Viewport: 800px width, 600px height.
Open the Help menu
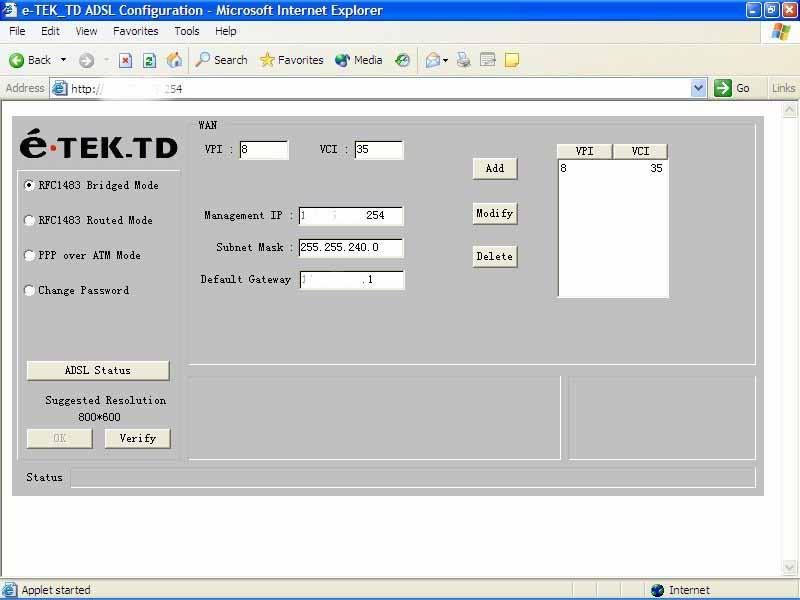pyautogui.click(x=226, y=31)
